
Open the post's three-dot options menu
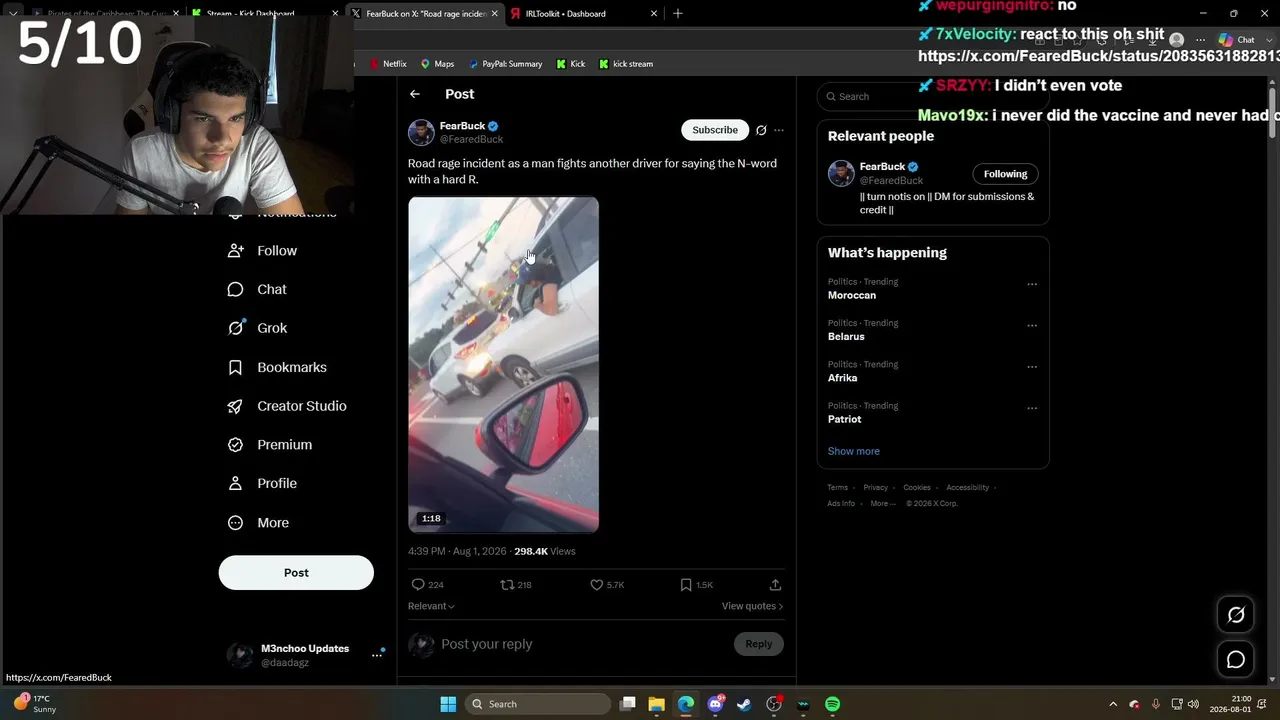[x=779, y=130]
